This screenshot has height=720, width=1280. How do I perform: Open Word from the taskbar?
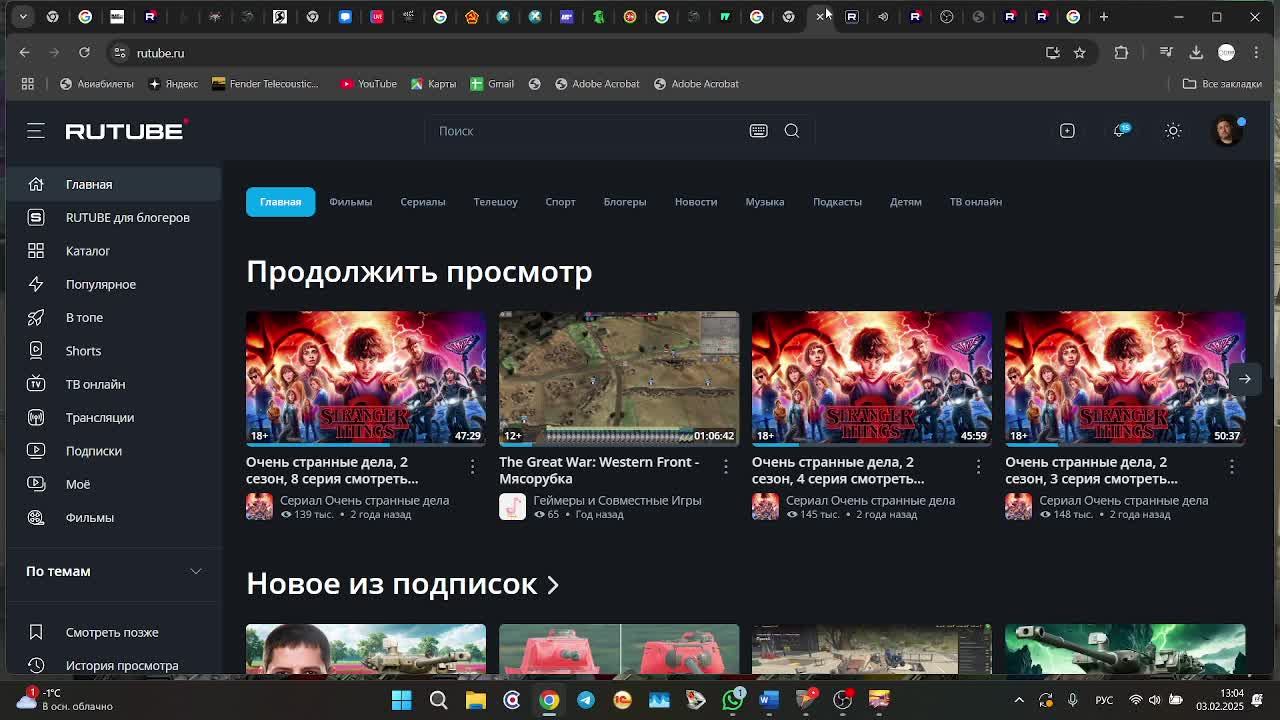(x=769, y=700)
